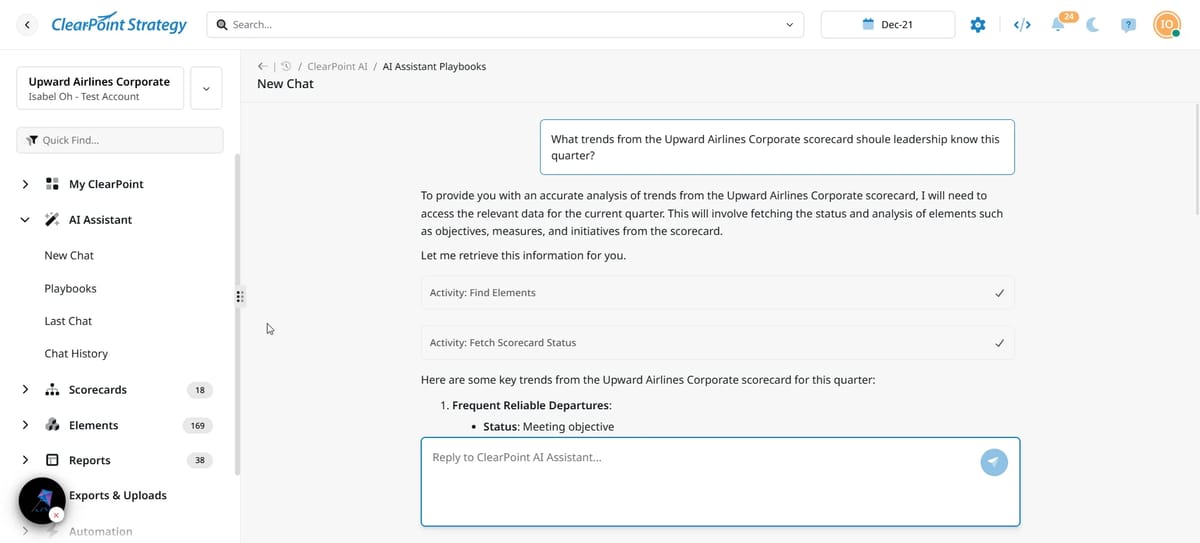Click the AI Assistant magic wand icon
The width and height of the screenshot is (1200, 543).
pyautogui.click(x=52, y=220)
